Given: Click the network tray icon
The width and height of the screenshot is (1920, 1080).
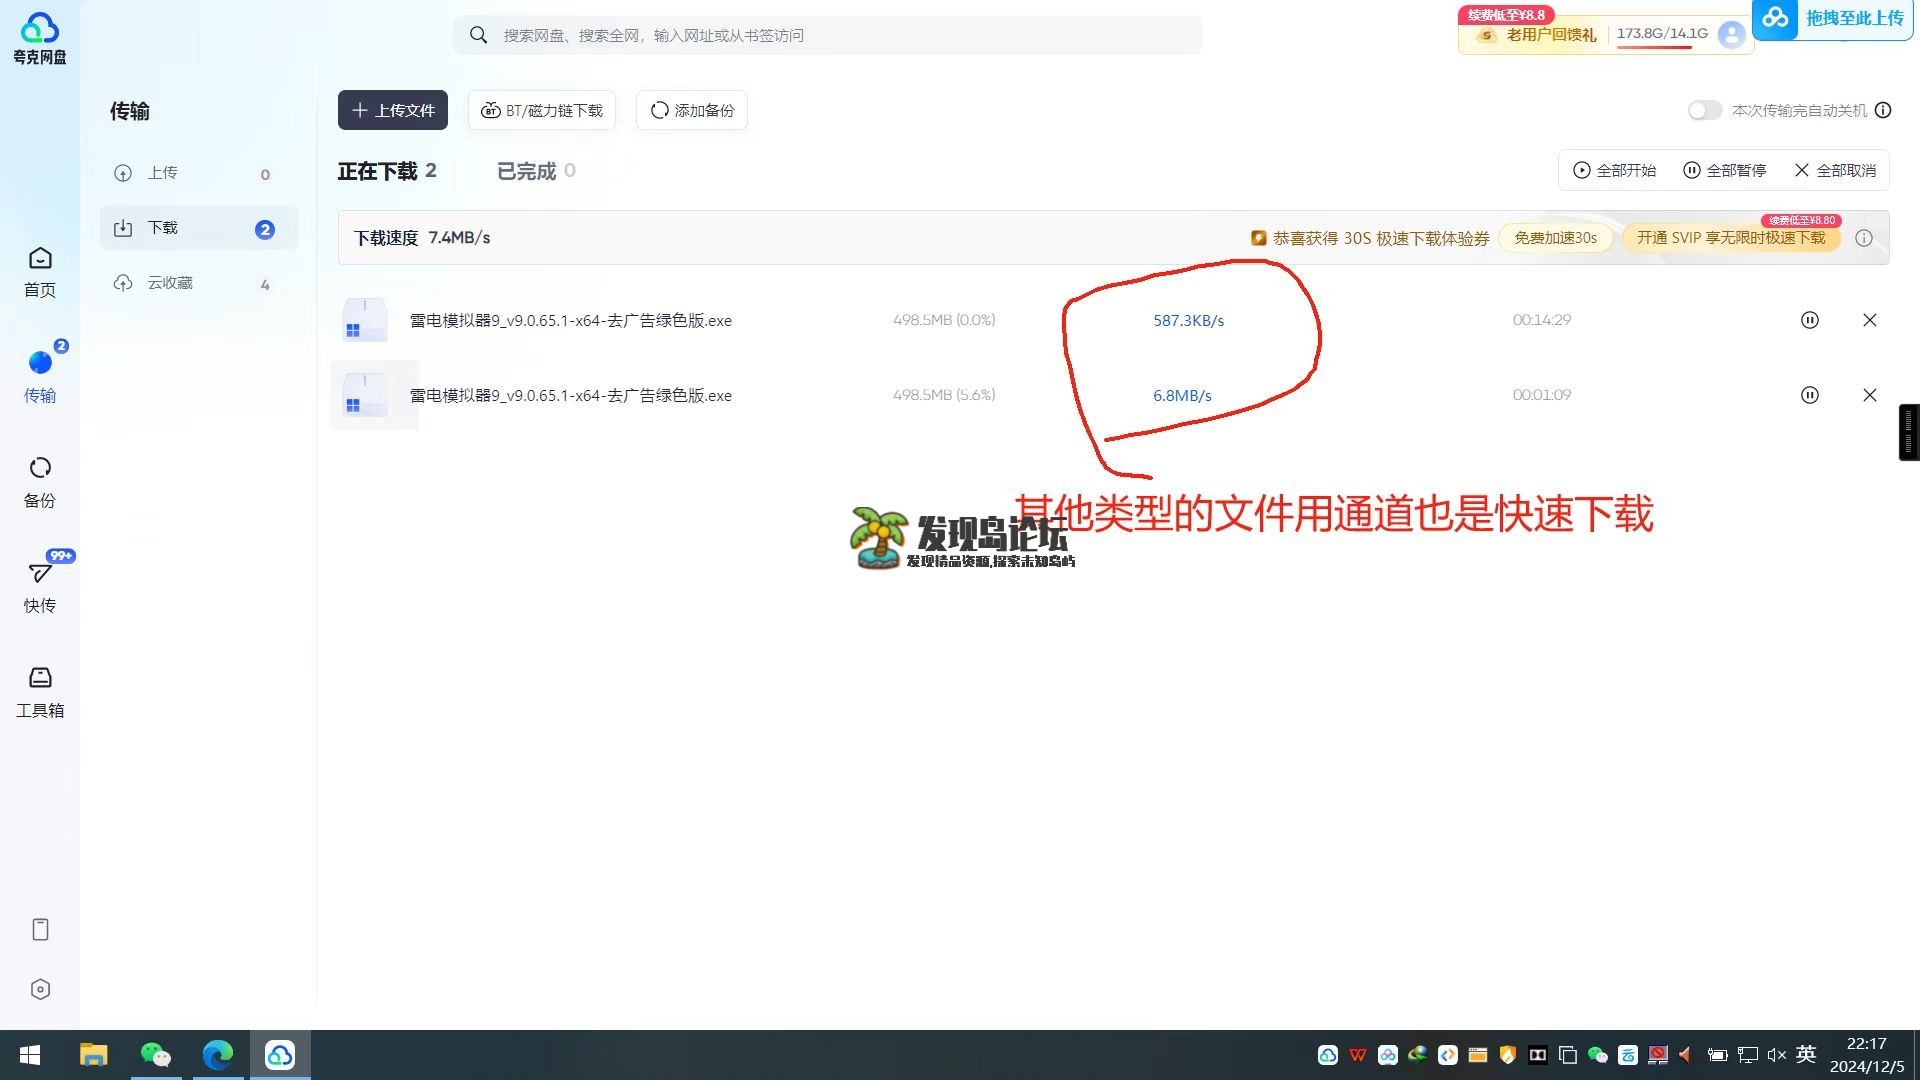Looking at the screenshot, I should pyautogui.click(x=1748, y=1055).
